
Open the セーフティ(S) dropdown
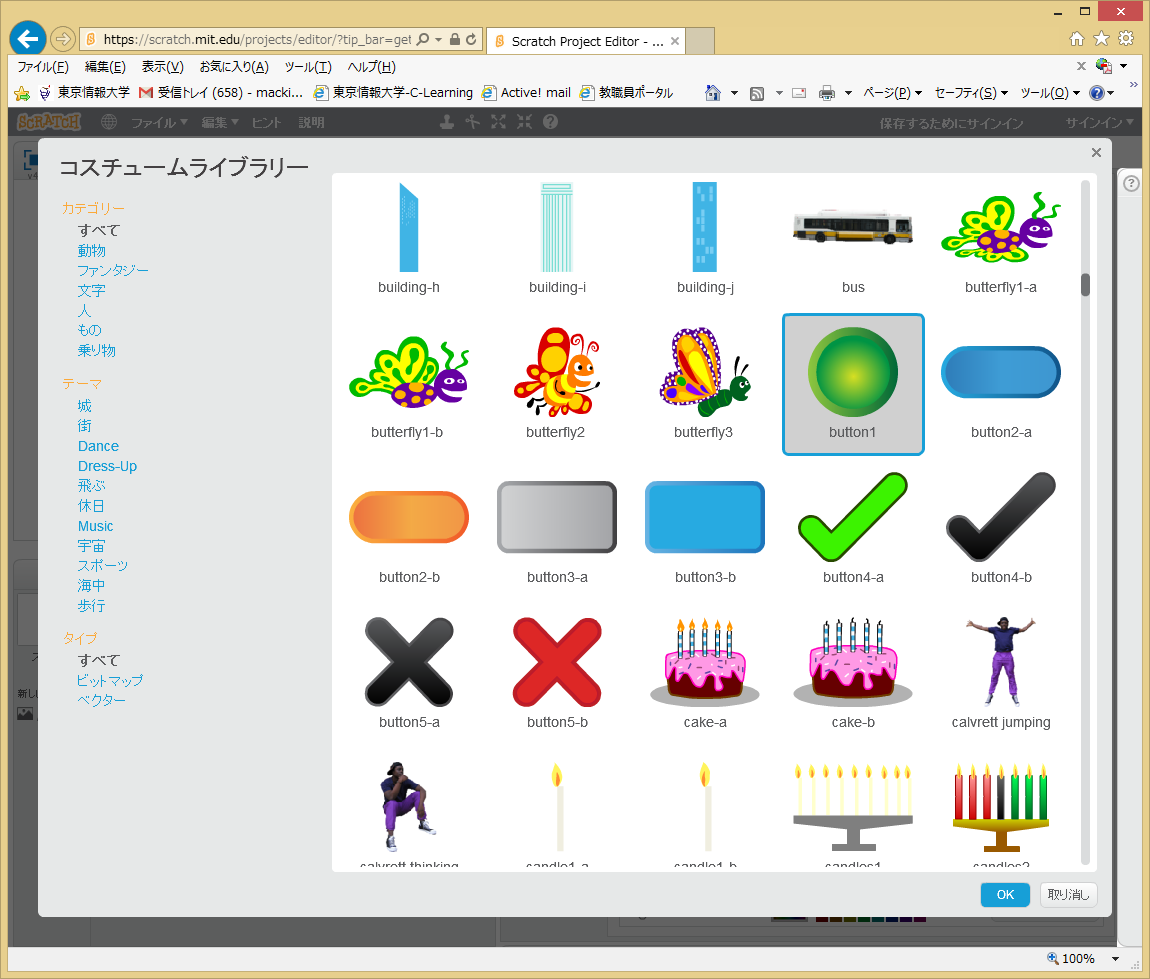tap(971, 92)
